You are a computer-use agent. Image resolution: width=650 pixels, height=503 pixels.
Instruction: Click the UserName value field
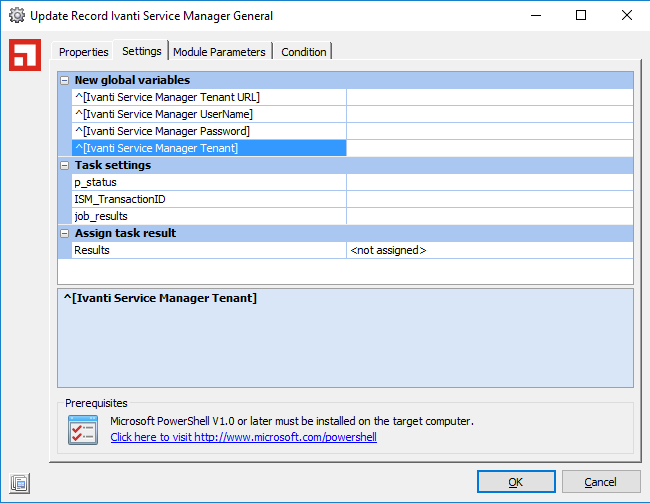click(x=490, y=114)
